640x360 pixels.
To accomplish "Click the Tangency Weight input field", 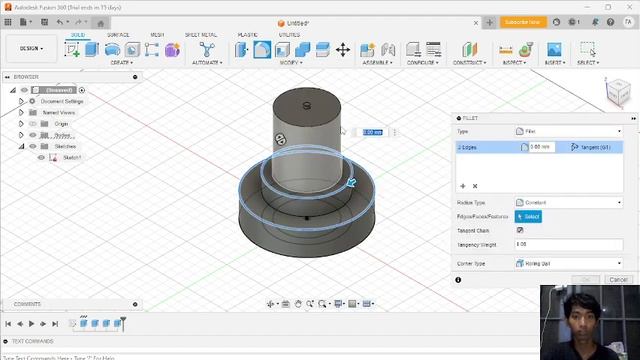I will point(569,244).
